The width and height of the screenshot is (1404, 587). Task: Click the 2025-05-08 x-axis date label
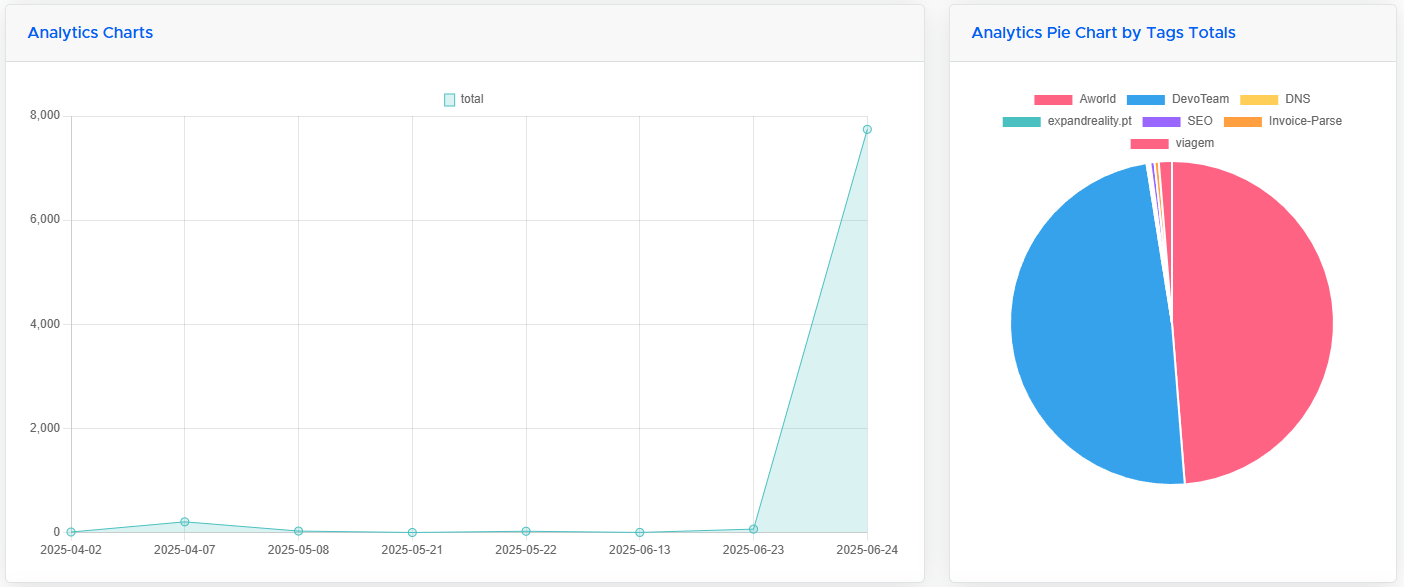[298, 550]
